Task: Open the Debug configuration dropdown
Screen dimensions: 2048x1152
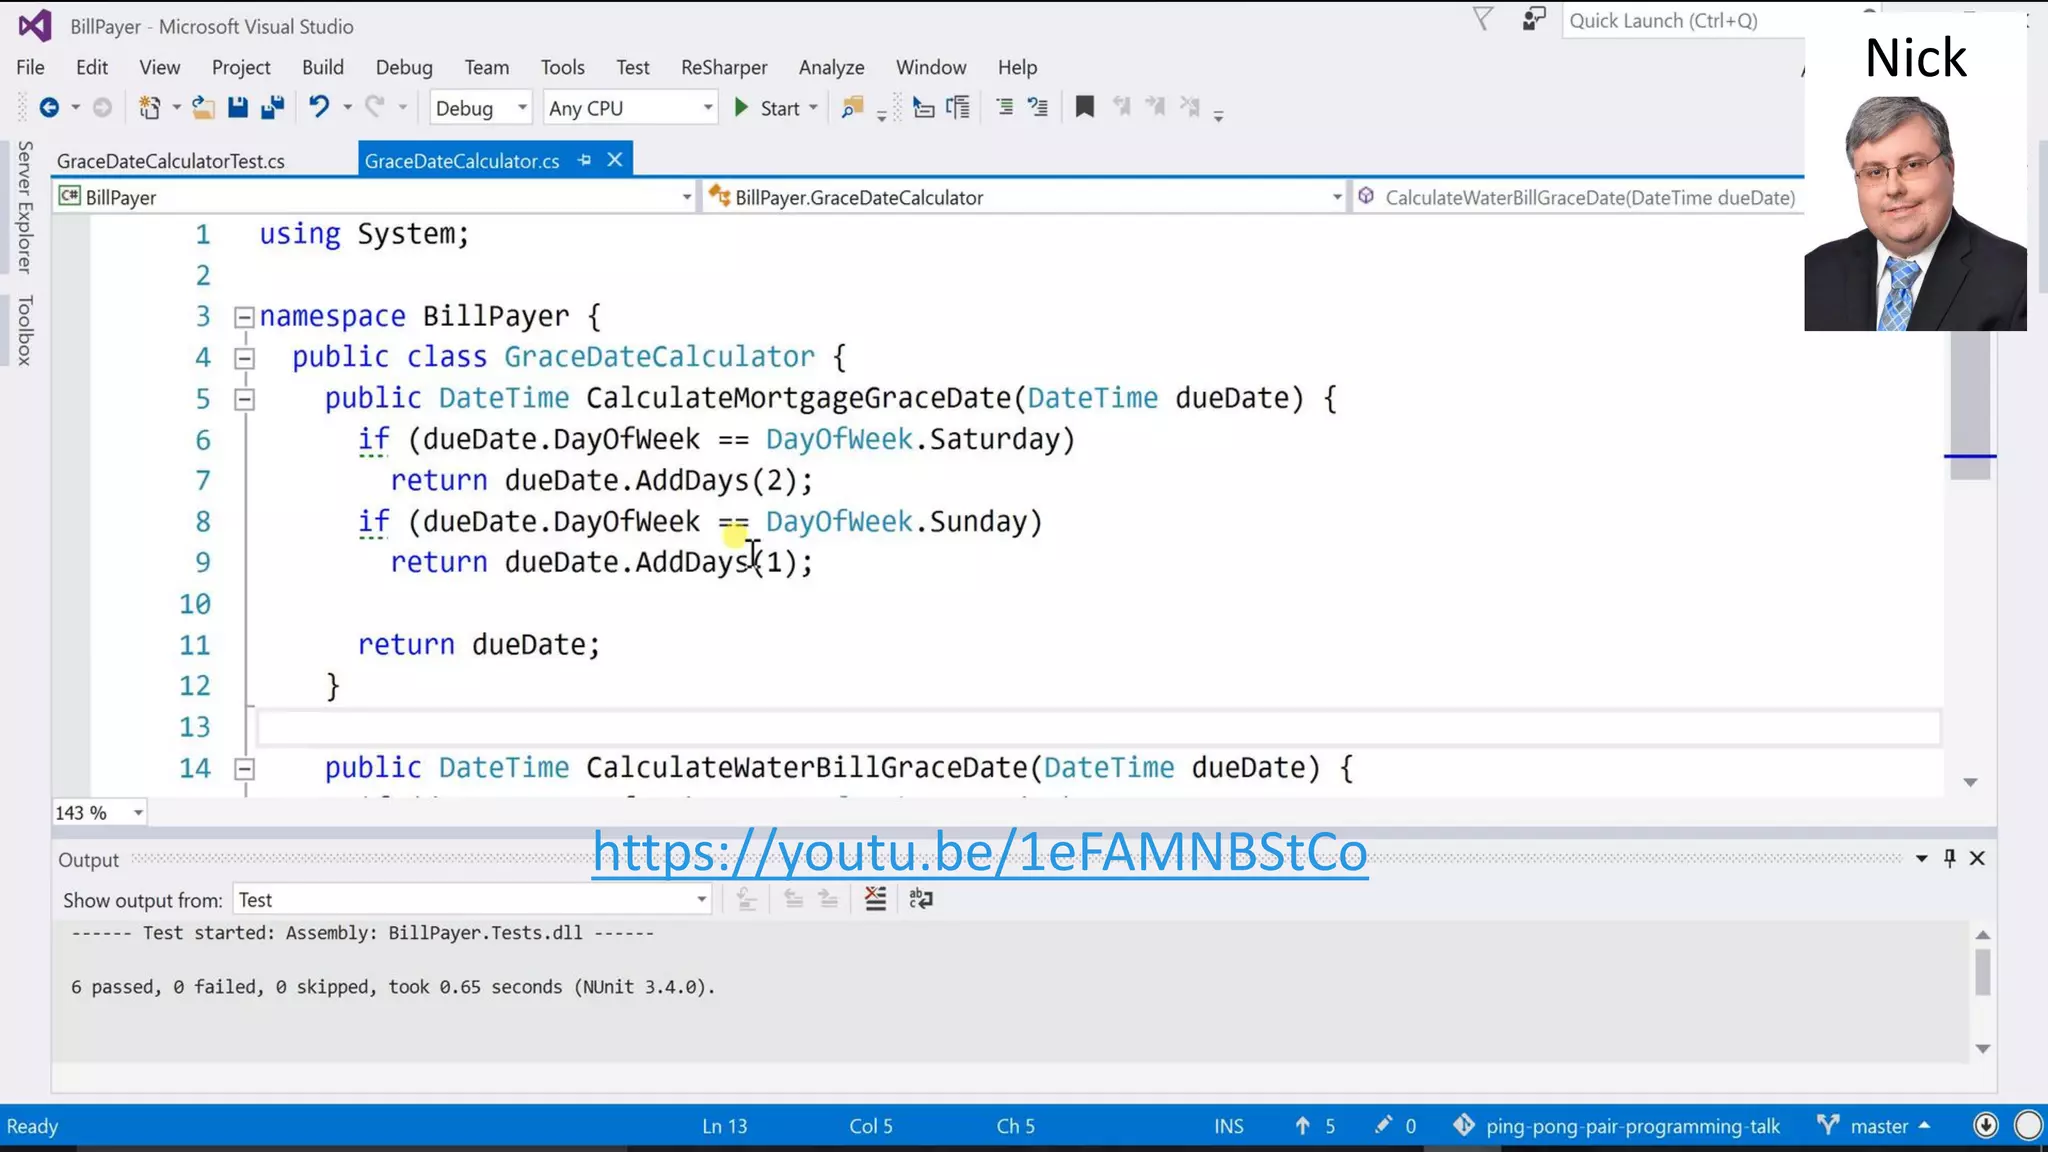Action: point(480,108)
